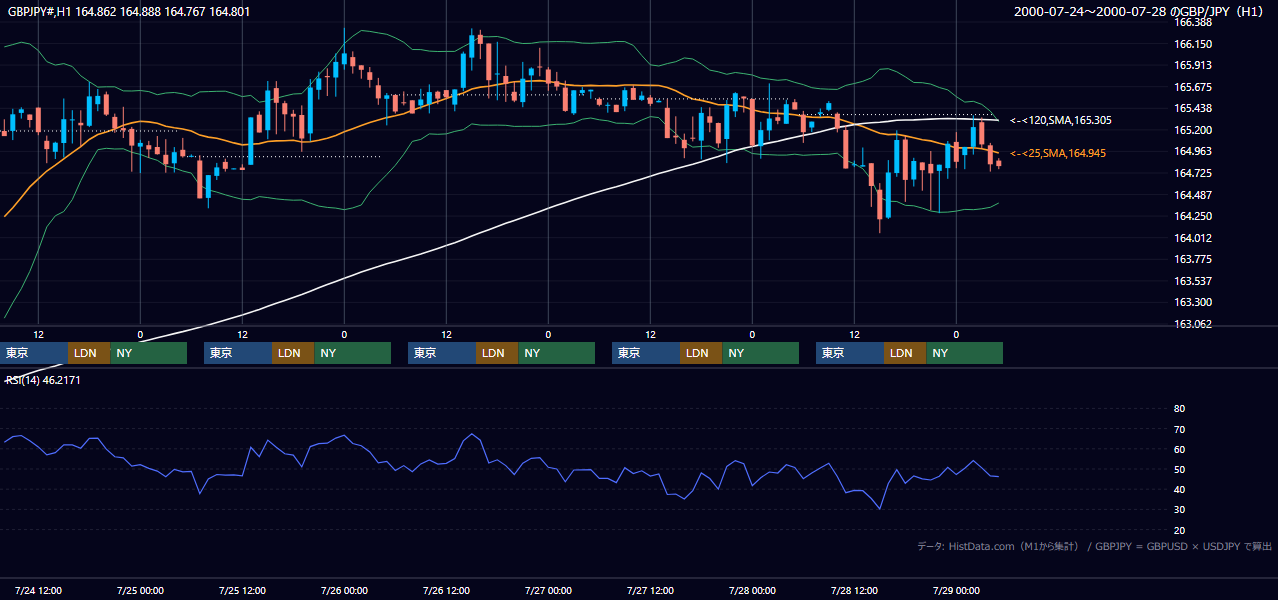
Task: Click the 7/24 12:00 time label
Action: point(38,590)
